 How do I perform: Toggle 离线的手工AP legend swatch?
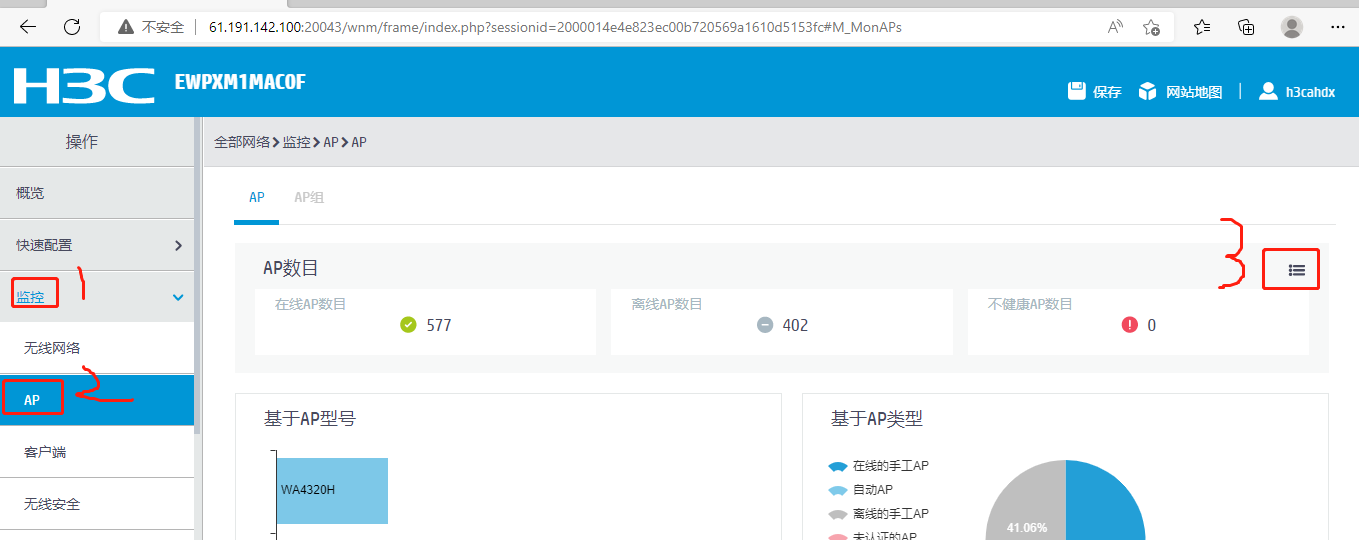pyautogui.click(x=838, y=514)
